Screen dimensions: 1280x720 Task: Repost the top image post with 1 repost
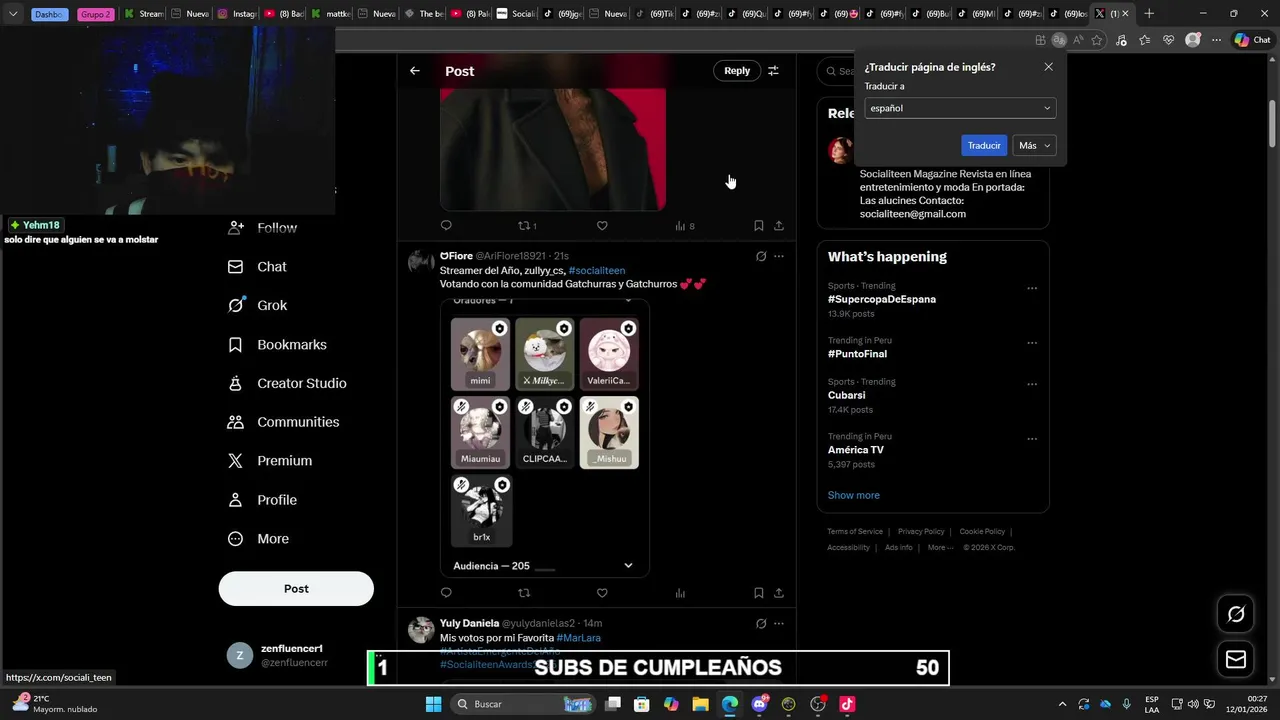point(527,226)
